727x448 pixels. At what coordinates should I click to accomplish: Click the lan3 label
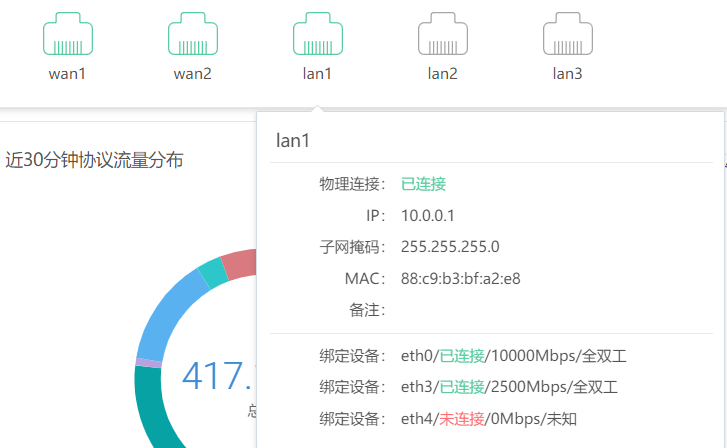(x=568, y=74)
